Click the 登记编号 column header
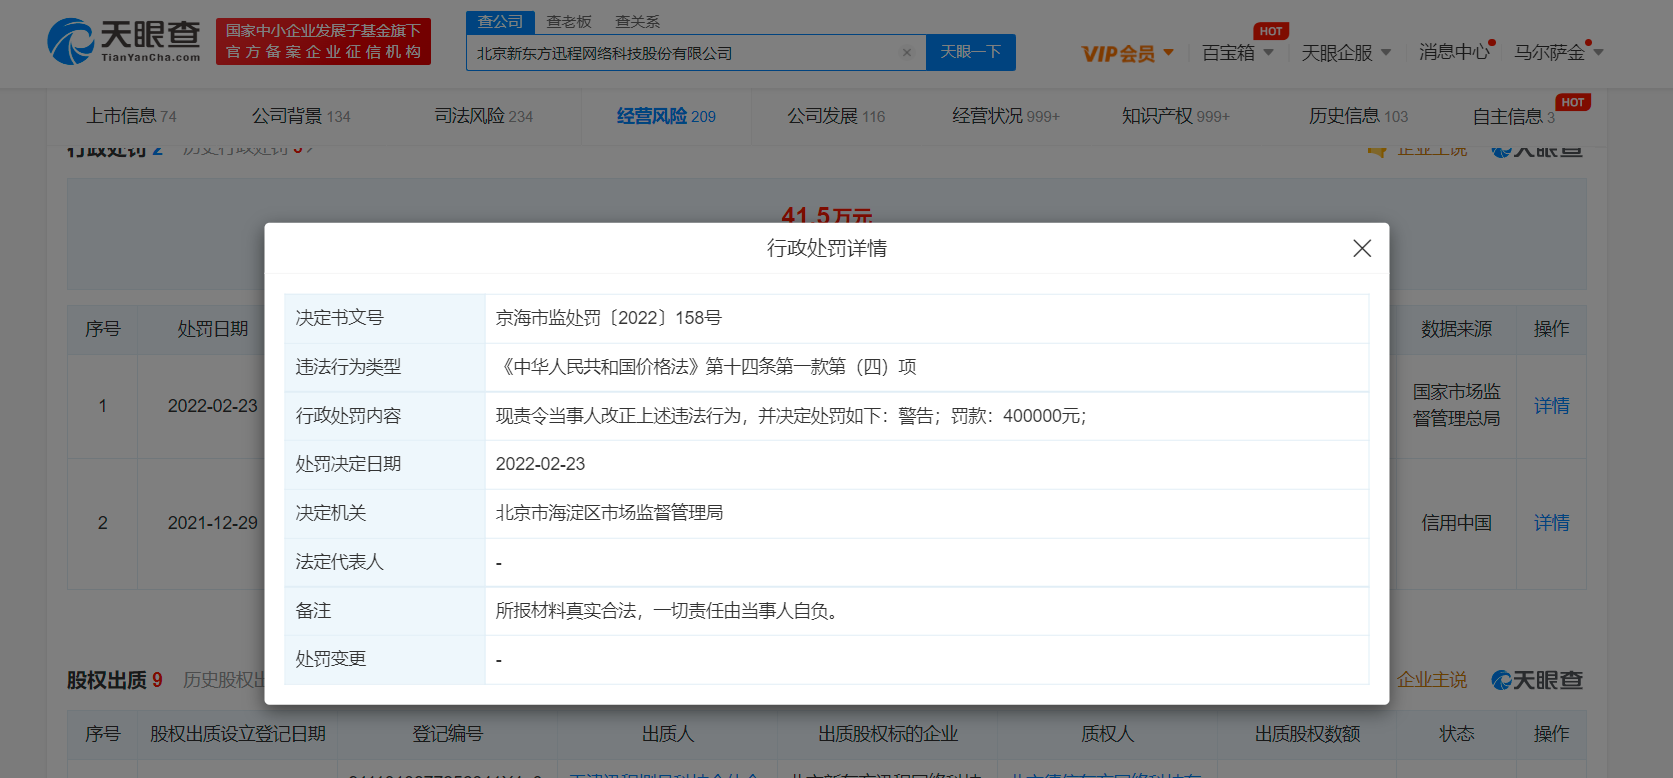This screenshot has height=778, width=1673. pyautogui.click(x=447, y=734)
